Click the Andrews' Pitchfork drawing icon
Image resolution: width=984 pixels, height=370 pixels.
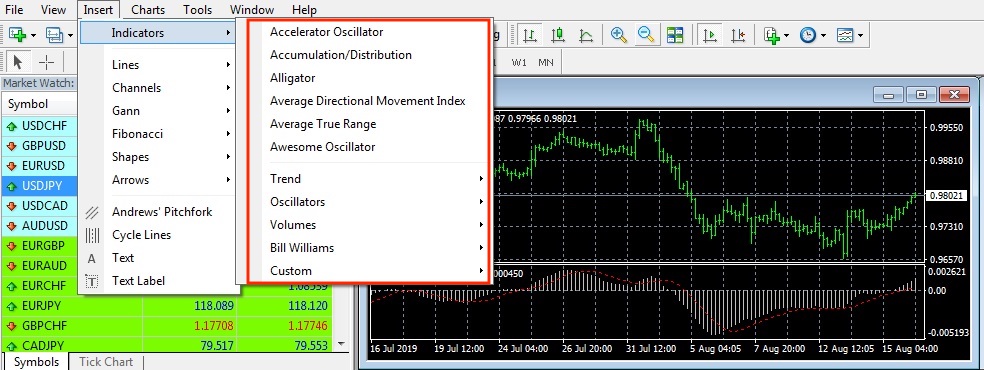click(92, 213)
